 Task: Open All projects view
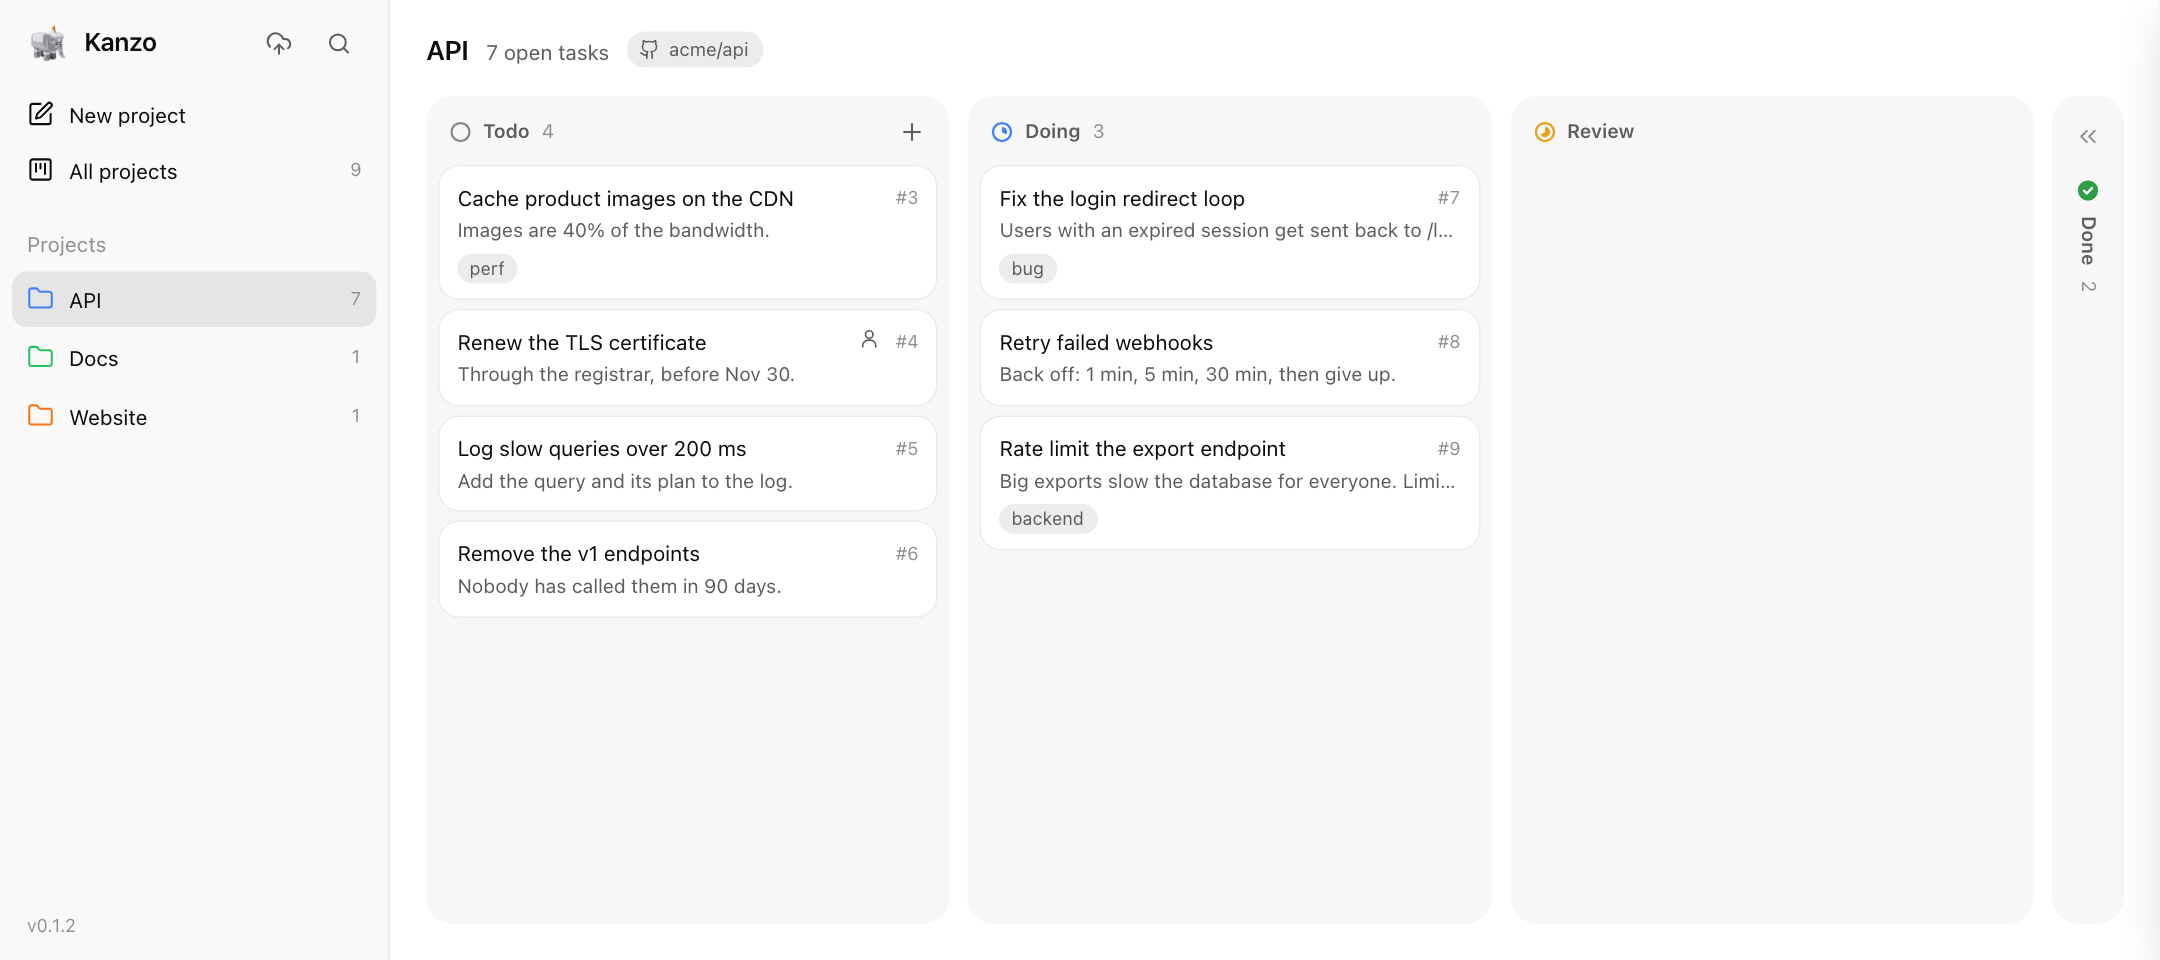pos(194,171)
